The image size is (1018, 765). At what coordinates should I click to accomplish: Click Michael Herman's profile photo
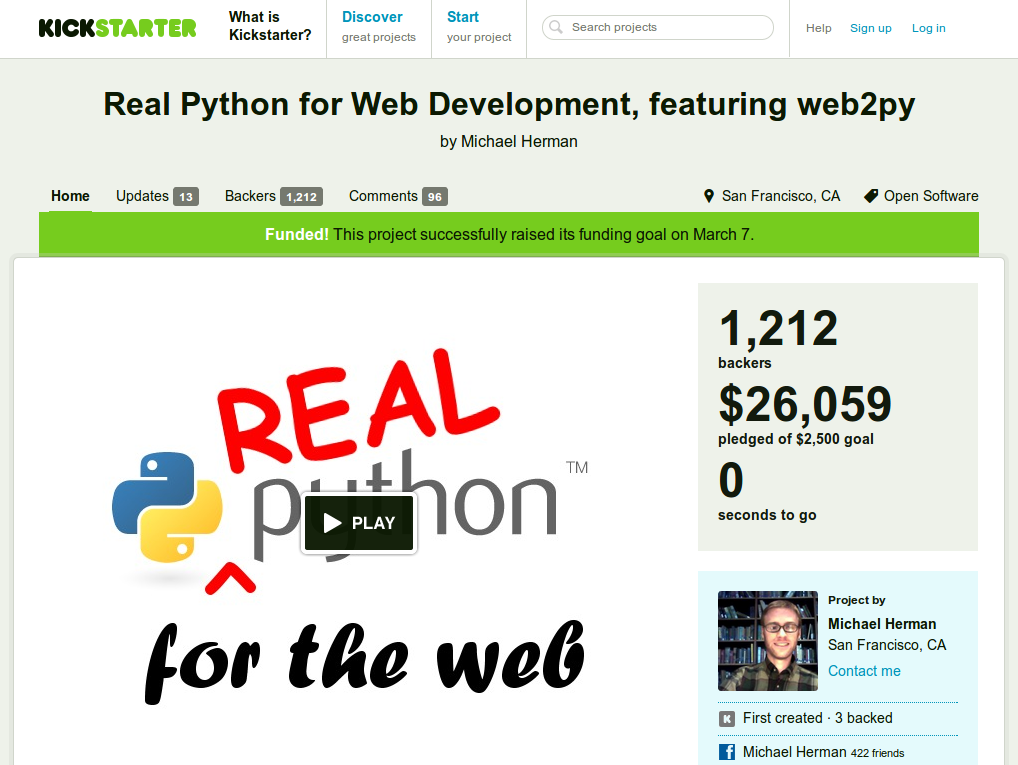(768, 641)
